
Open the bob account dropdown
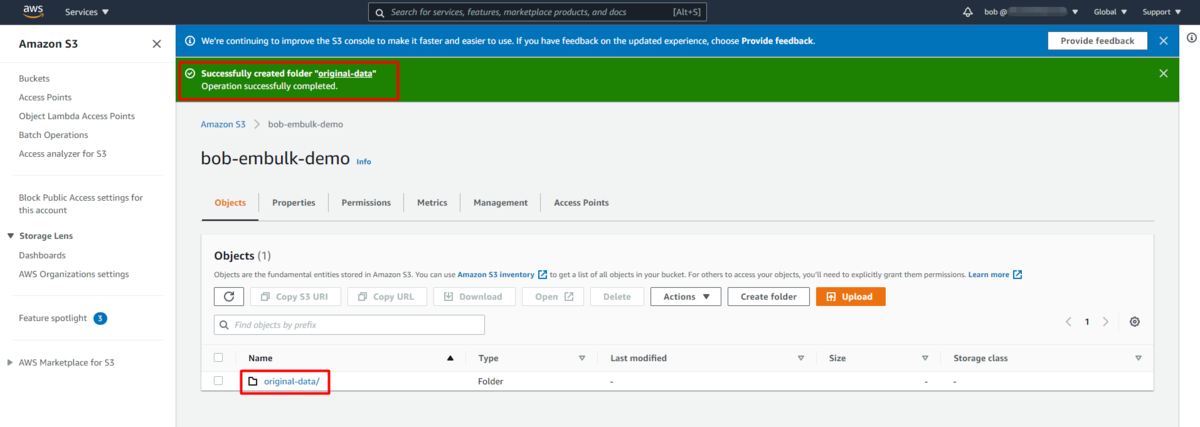coord(1030,12)
